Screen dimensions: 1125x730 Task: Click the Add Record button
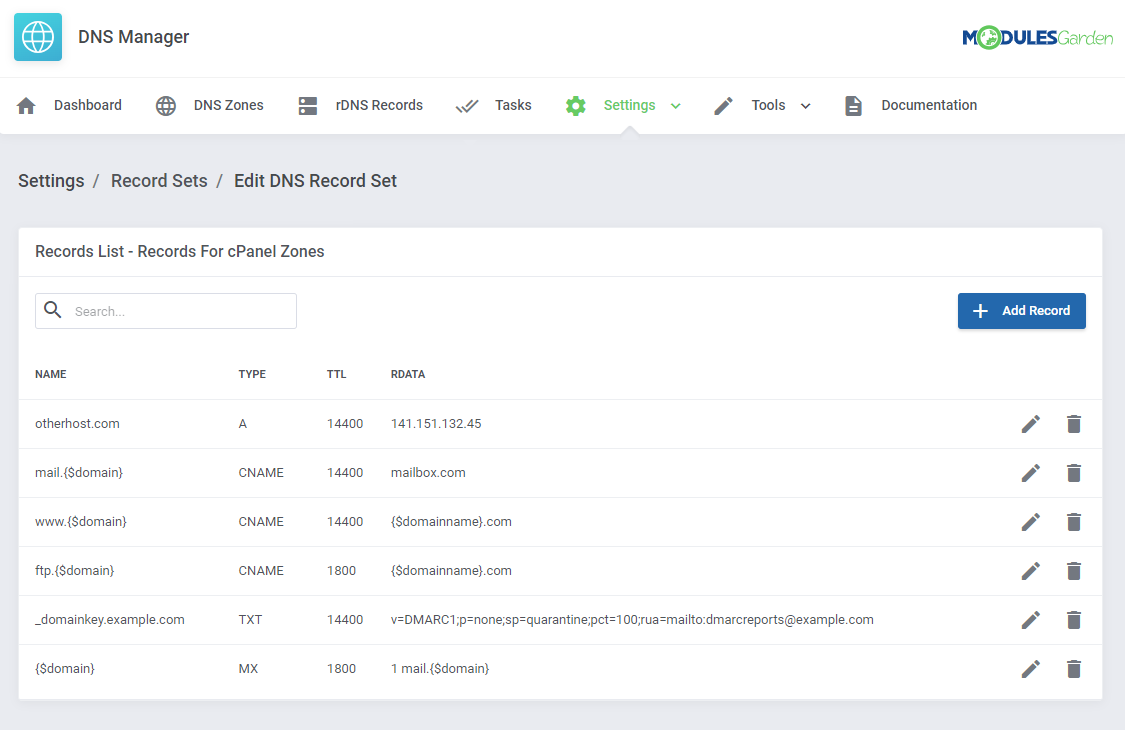pos(1022,311)
